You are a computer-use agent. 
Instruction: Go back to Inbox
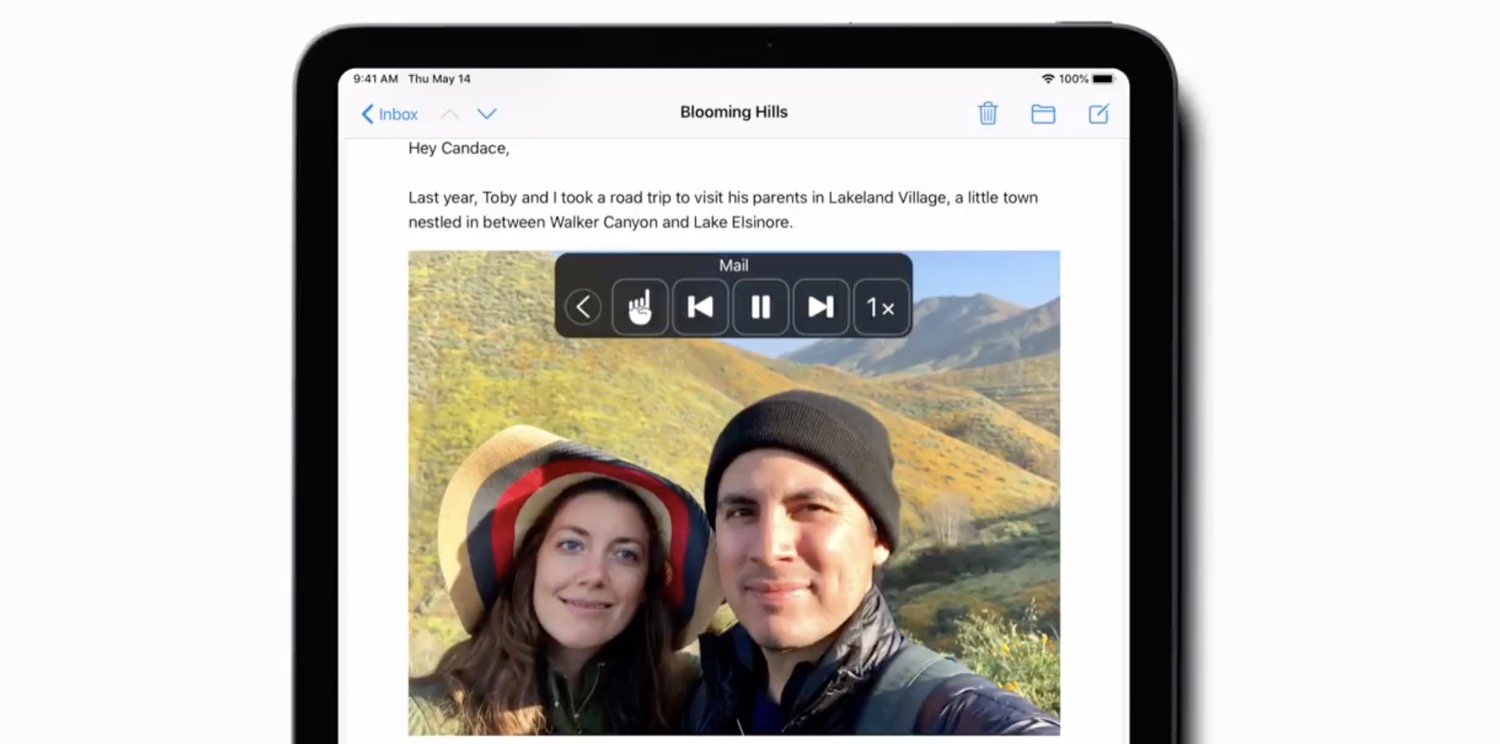coord(390,115)
